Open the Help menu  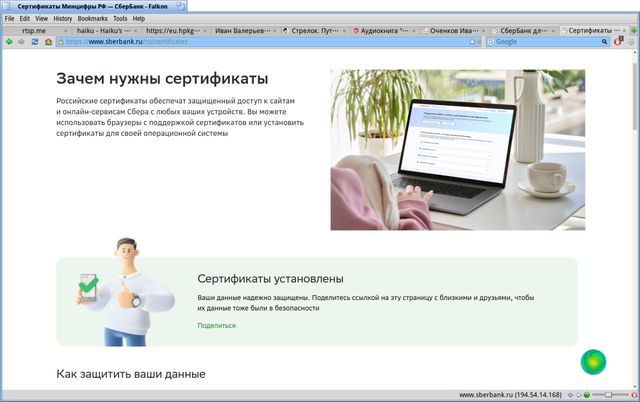(139, 18)
